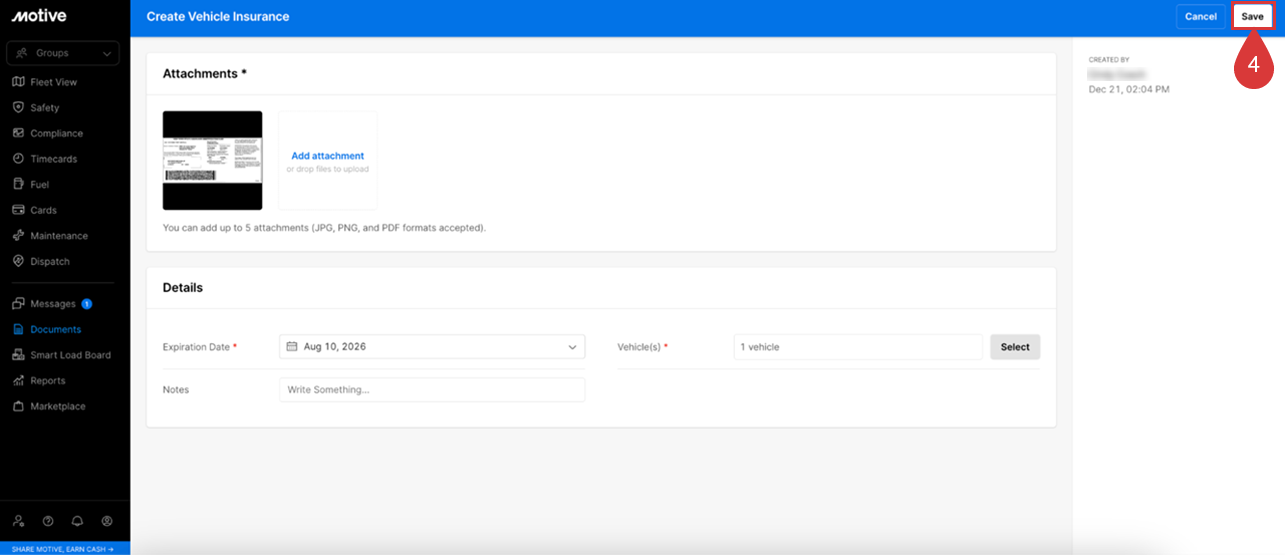Open the Expiration Date picker dropdown

coord(432,347)
